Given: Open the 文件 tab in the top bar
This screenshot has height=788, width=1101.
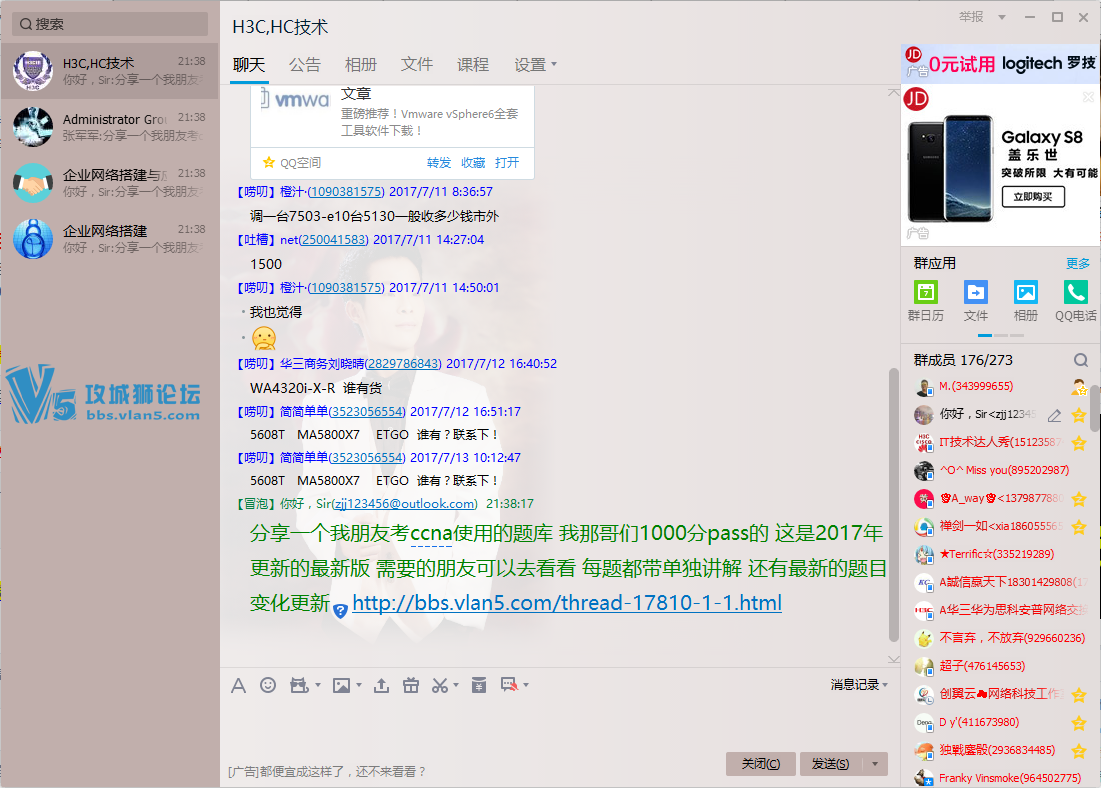Looking at the screenshot, I should (417, 65).
